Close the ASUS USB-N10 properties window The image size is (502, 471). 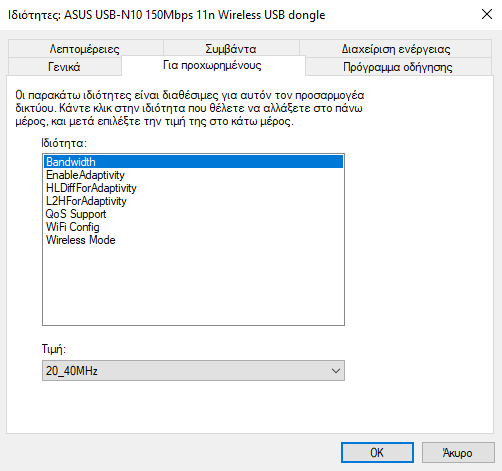pyautogui.click(x=487, y=14)
